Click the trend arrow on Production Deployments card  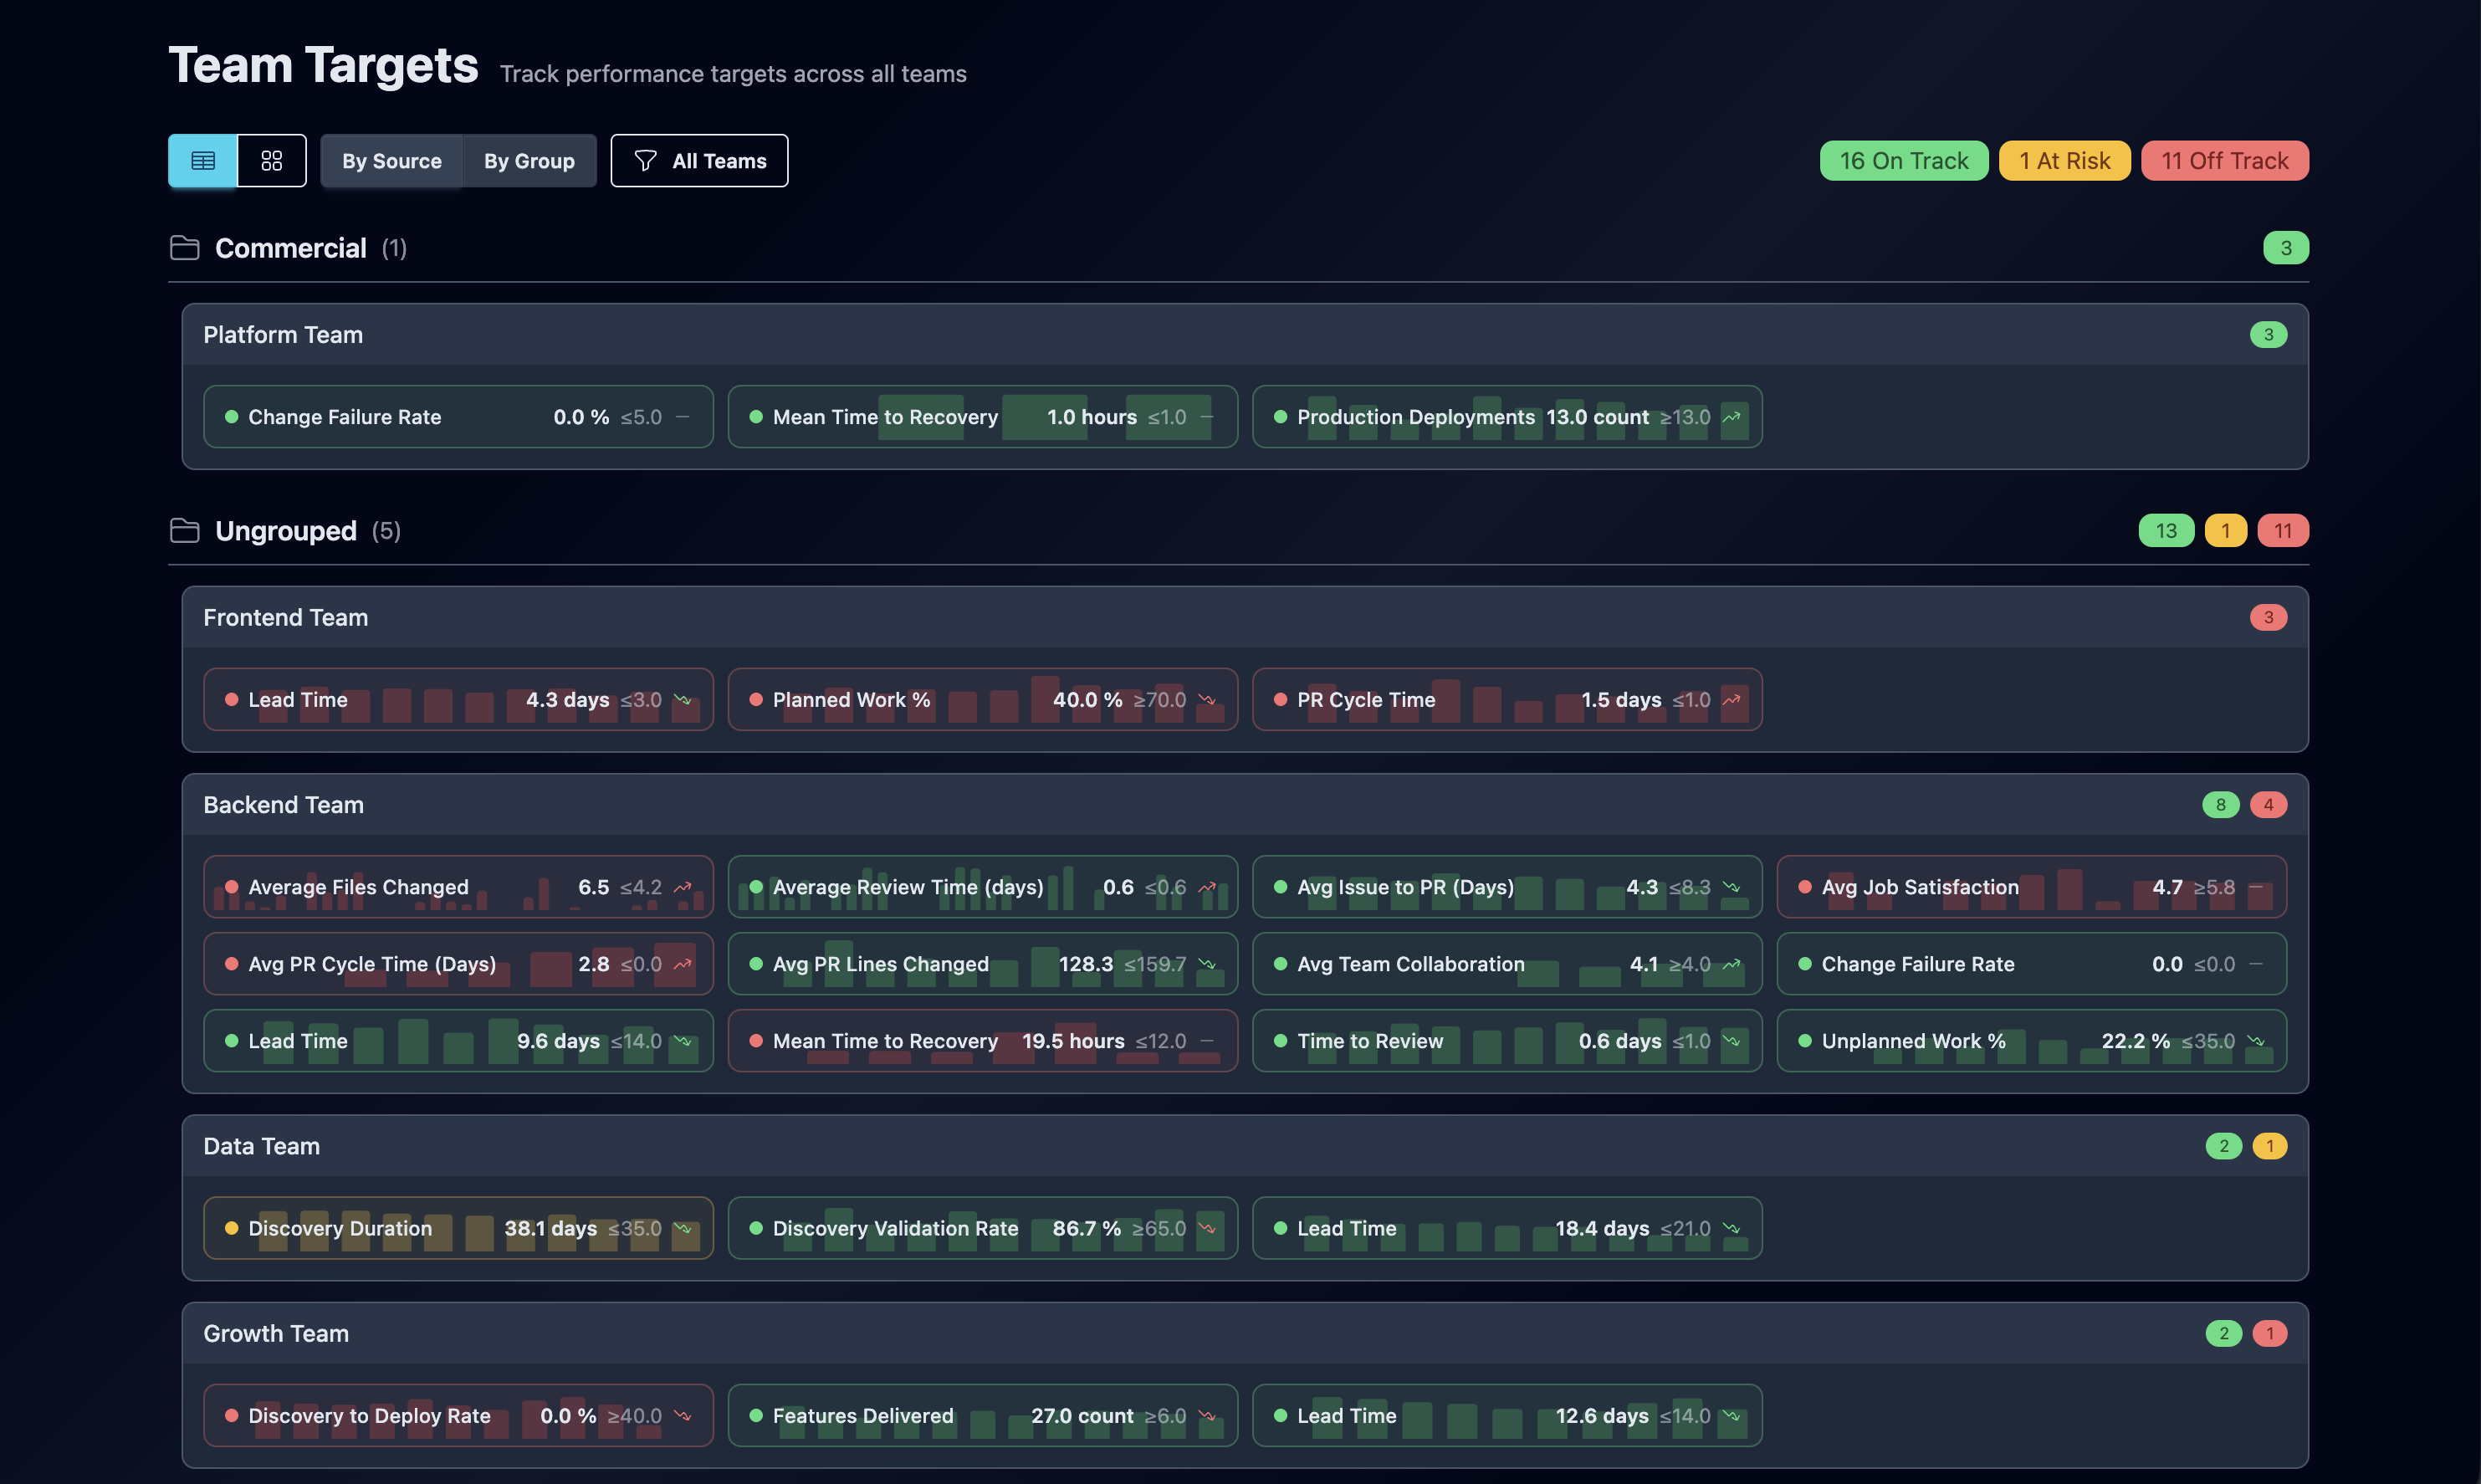click(x=1732, y=417)
